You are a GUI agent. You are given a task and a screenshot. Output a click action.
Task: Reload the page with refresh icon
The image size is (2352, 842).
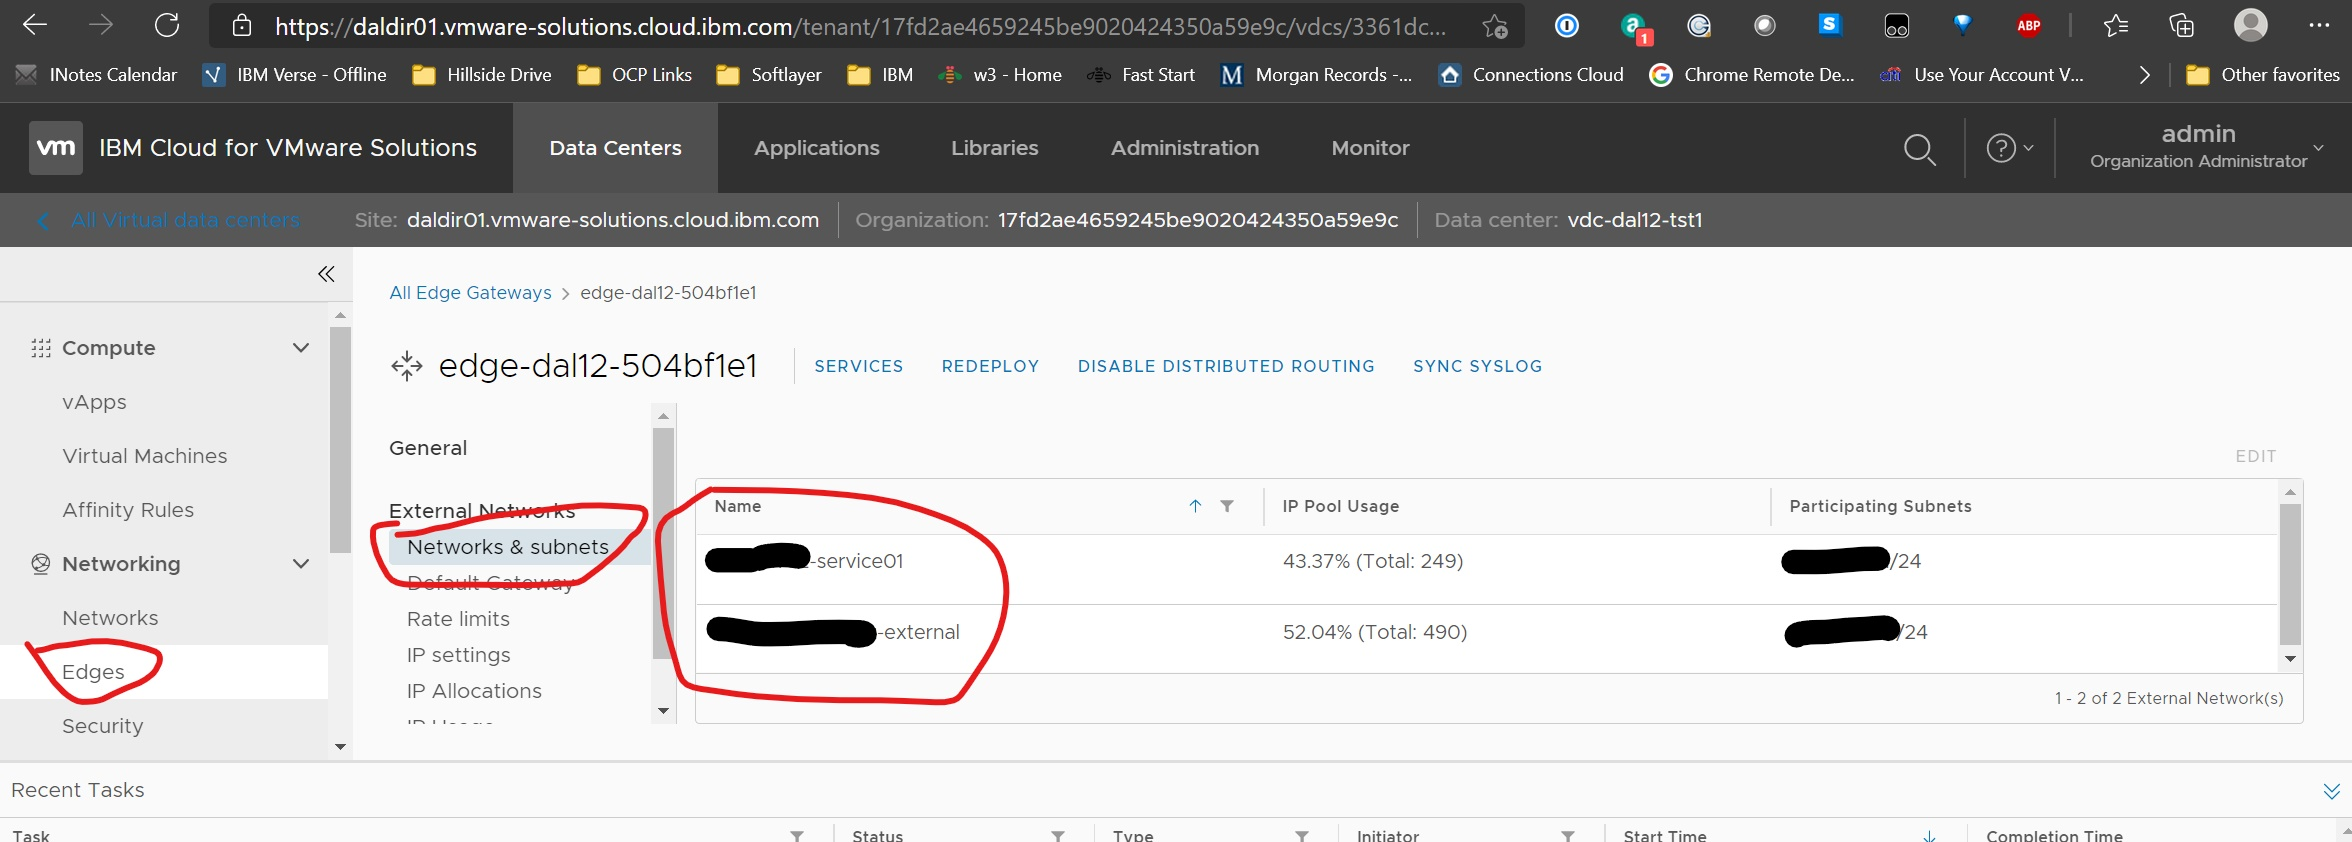click(167, 25)
